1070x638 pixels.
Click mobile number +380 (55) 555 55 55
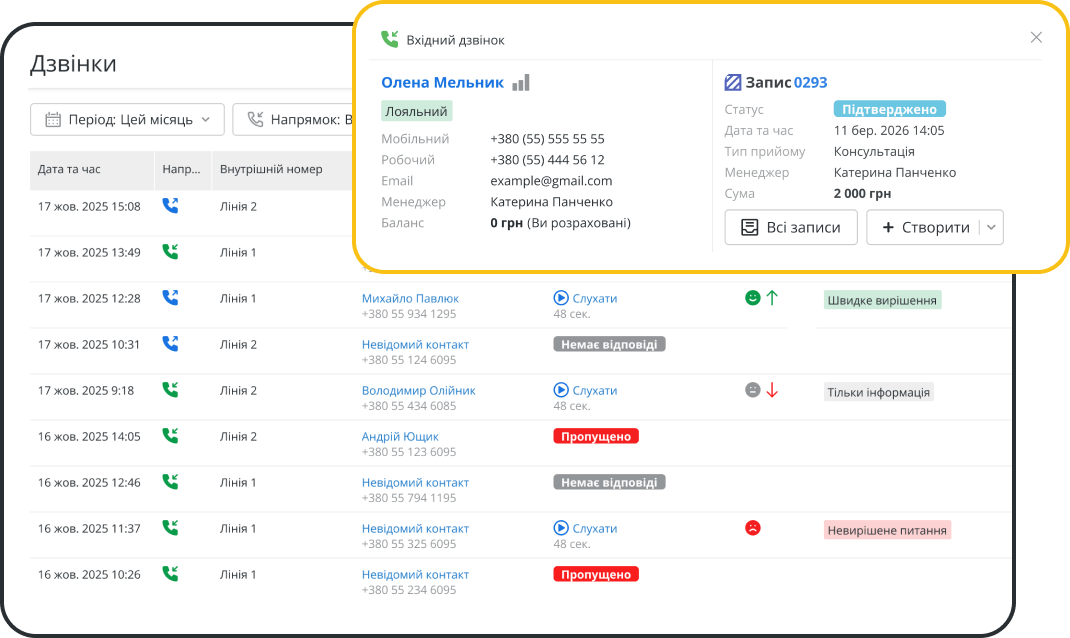coord(547,139)
